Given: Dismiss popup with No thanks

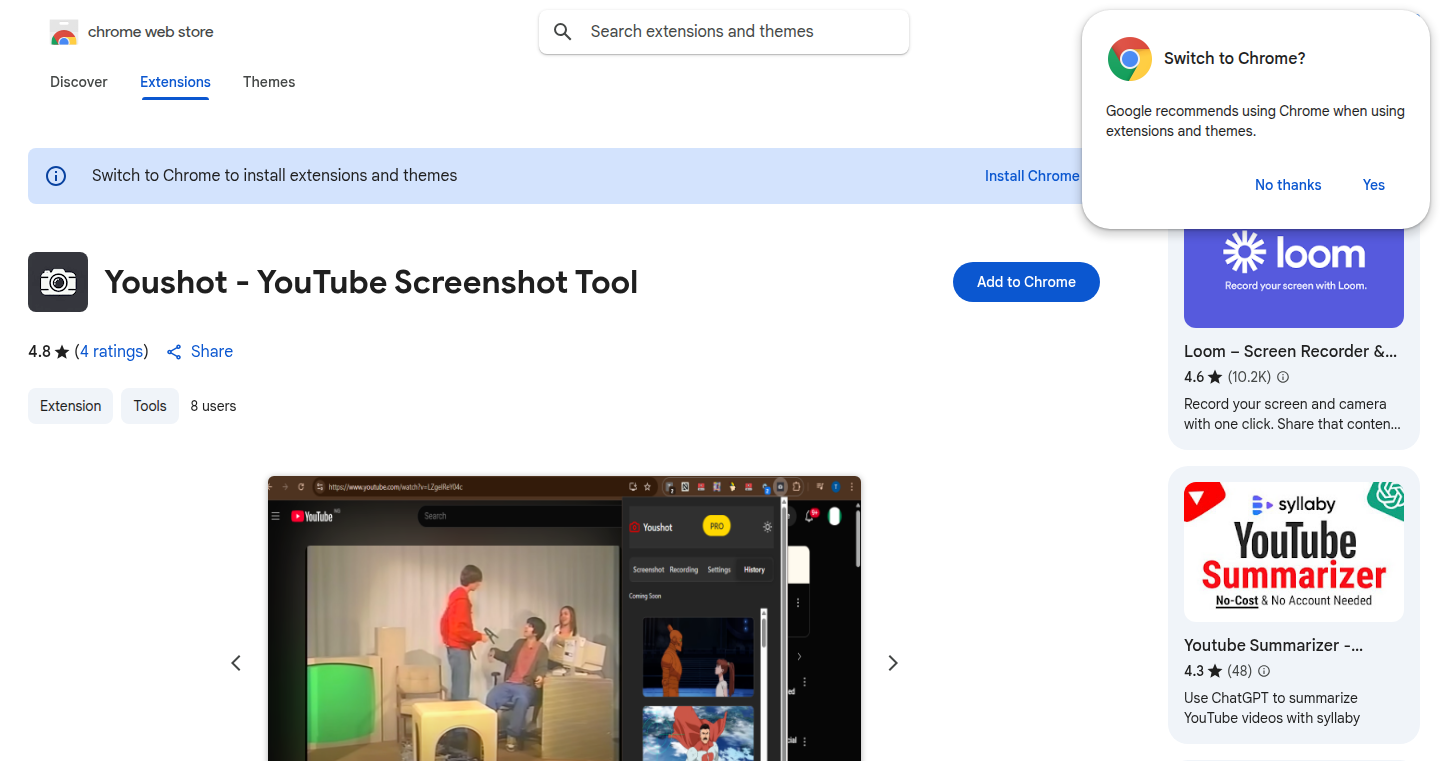Looking at the screenshot, I should [1288, 185].
